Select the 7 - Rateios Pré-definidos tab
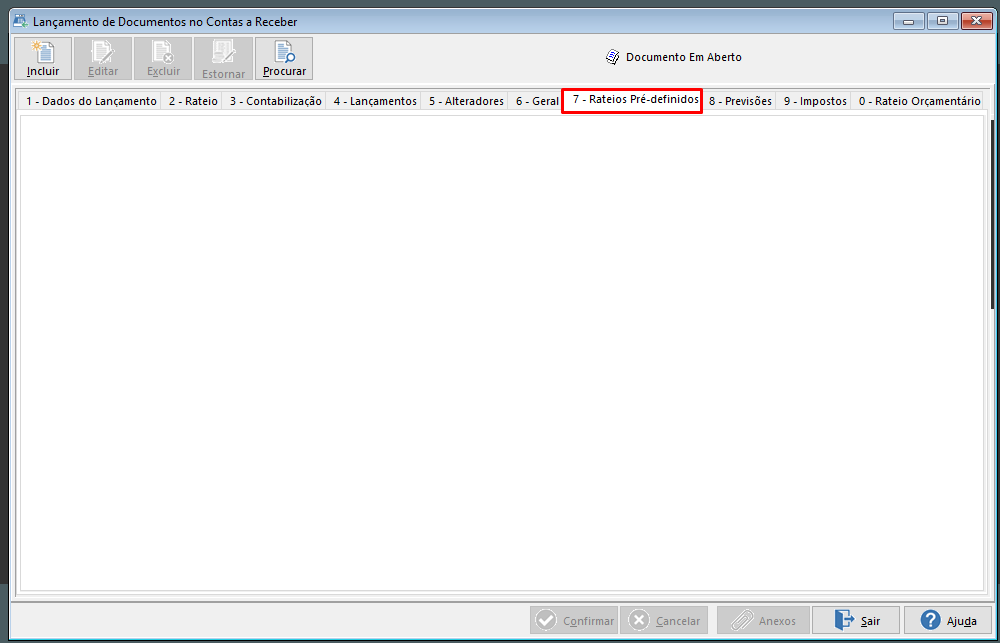Viewport: 1000px width, 643px height. point(632,100)
